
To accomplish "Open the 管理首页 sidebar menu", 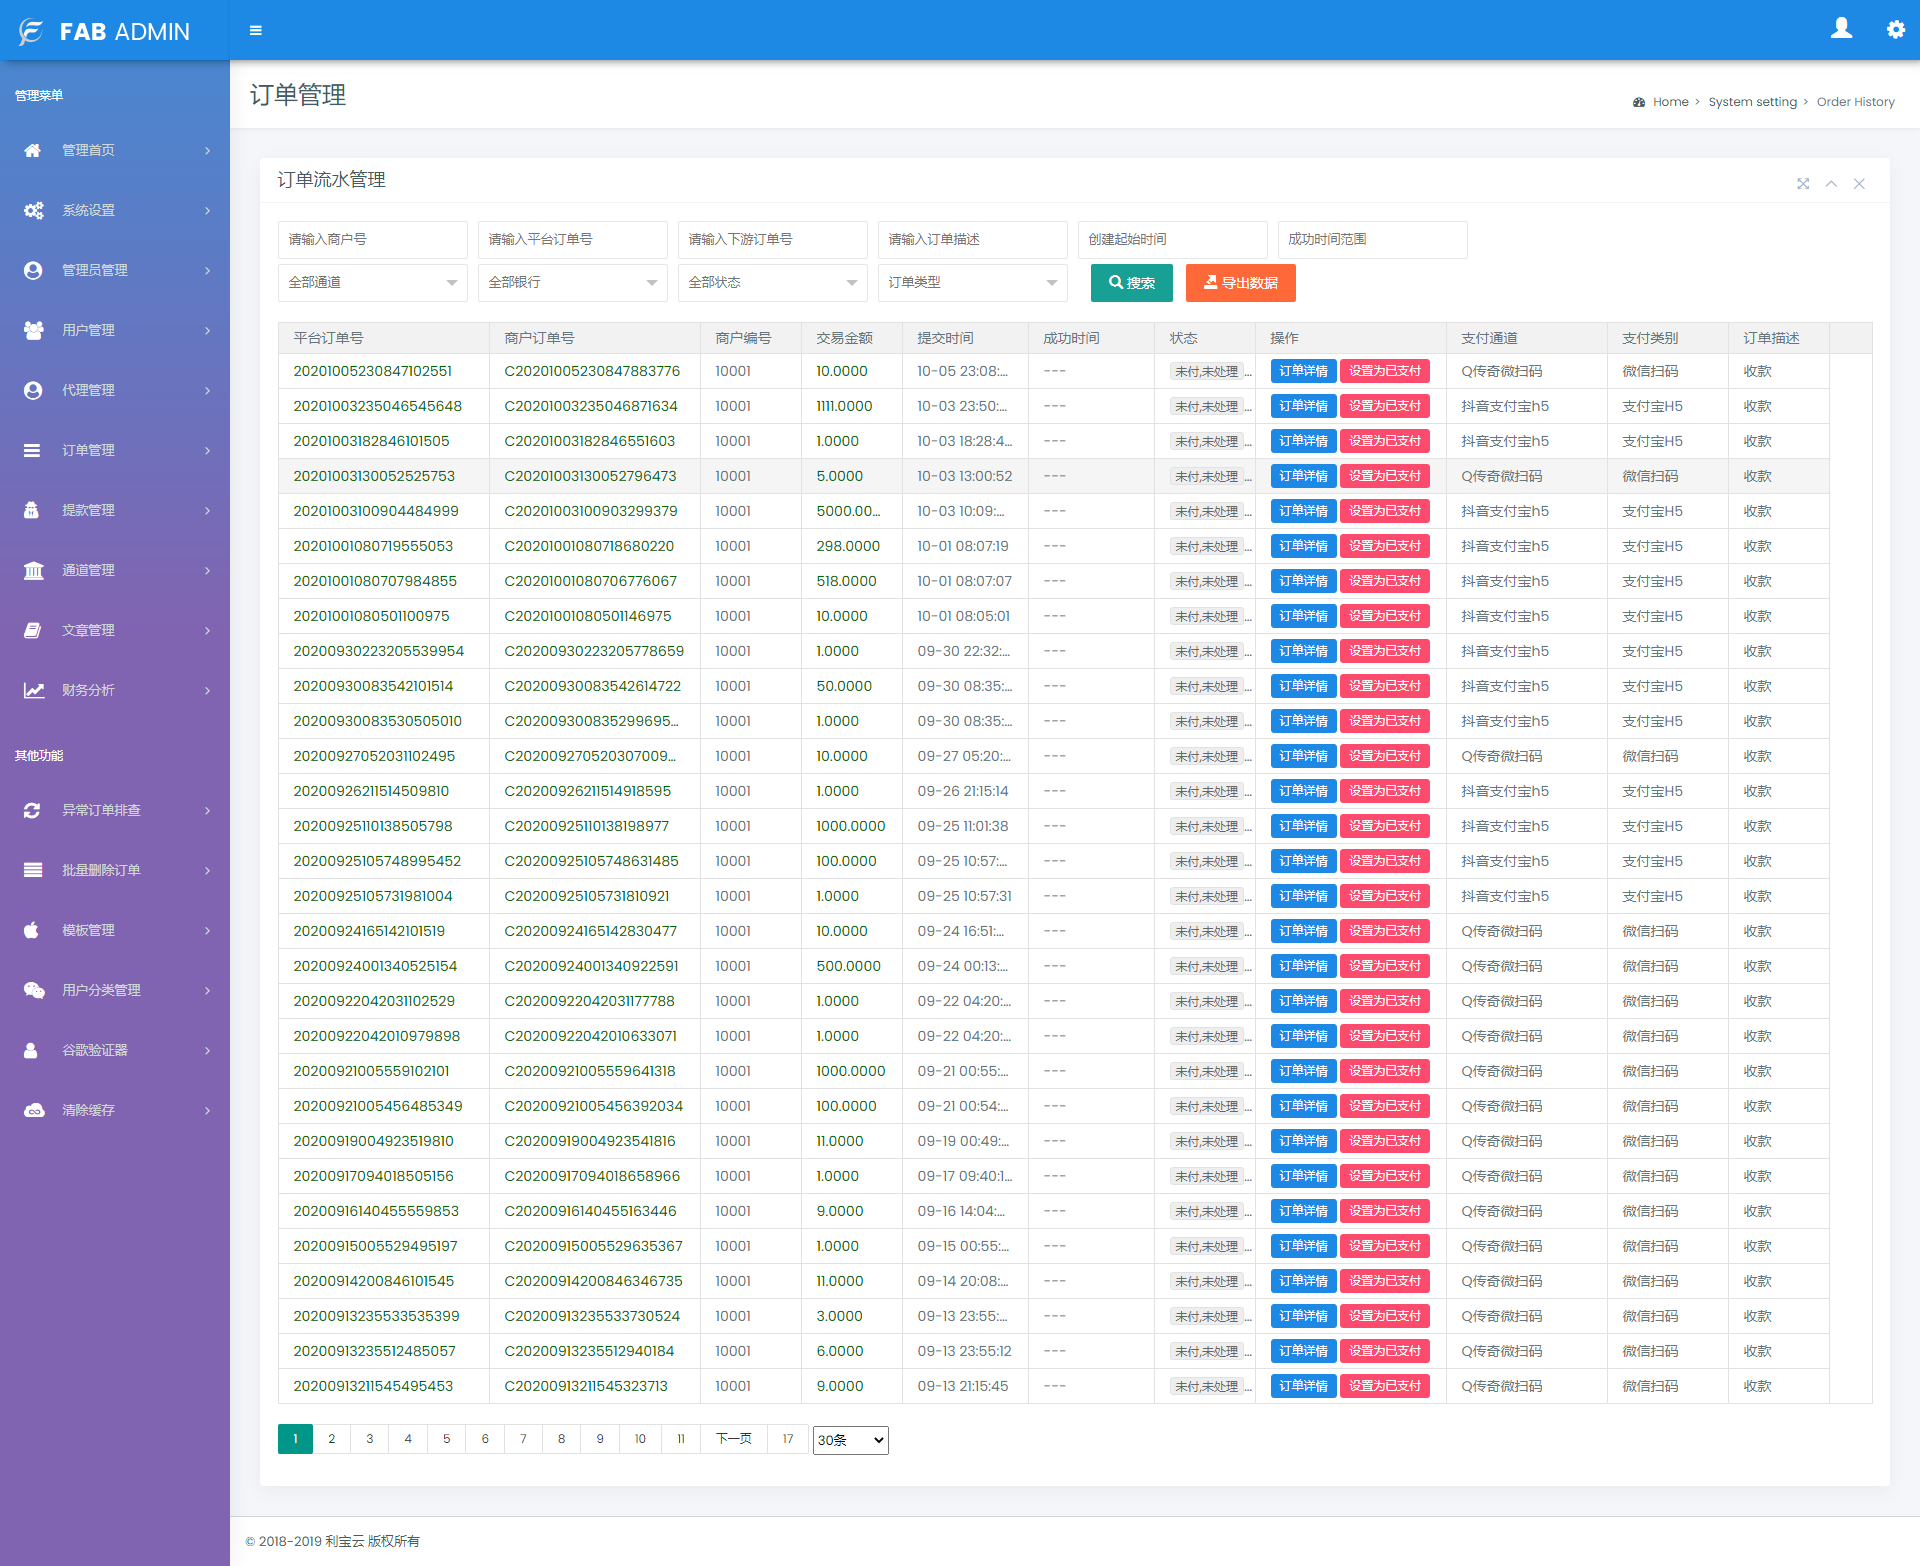I will coord(115,150).
